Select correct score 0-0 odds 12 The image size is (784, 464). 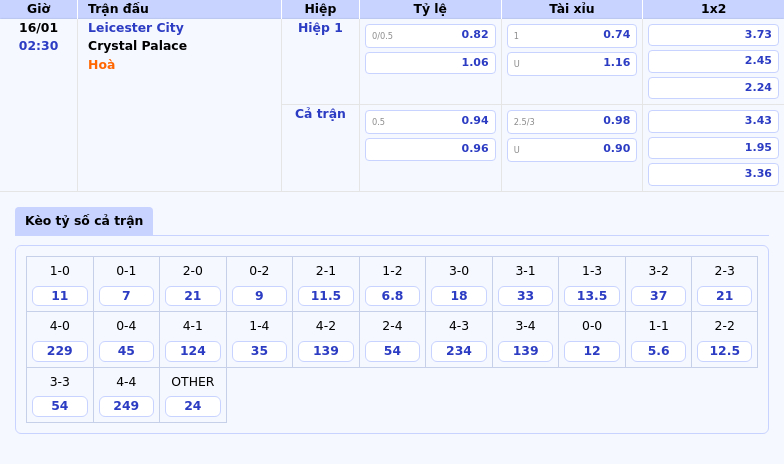tap(592, 351)
